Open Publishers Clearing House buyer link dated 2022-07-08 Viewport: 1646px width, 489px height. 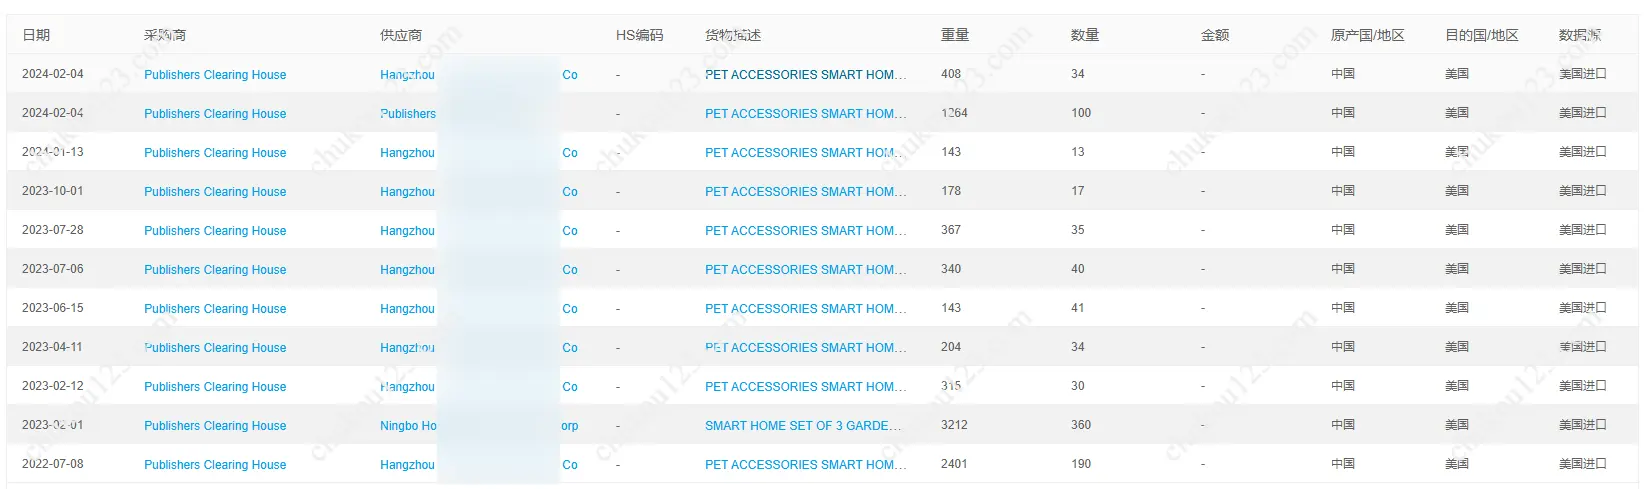[x=215, y=465]
